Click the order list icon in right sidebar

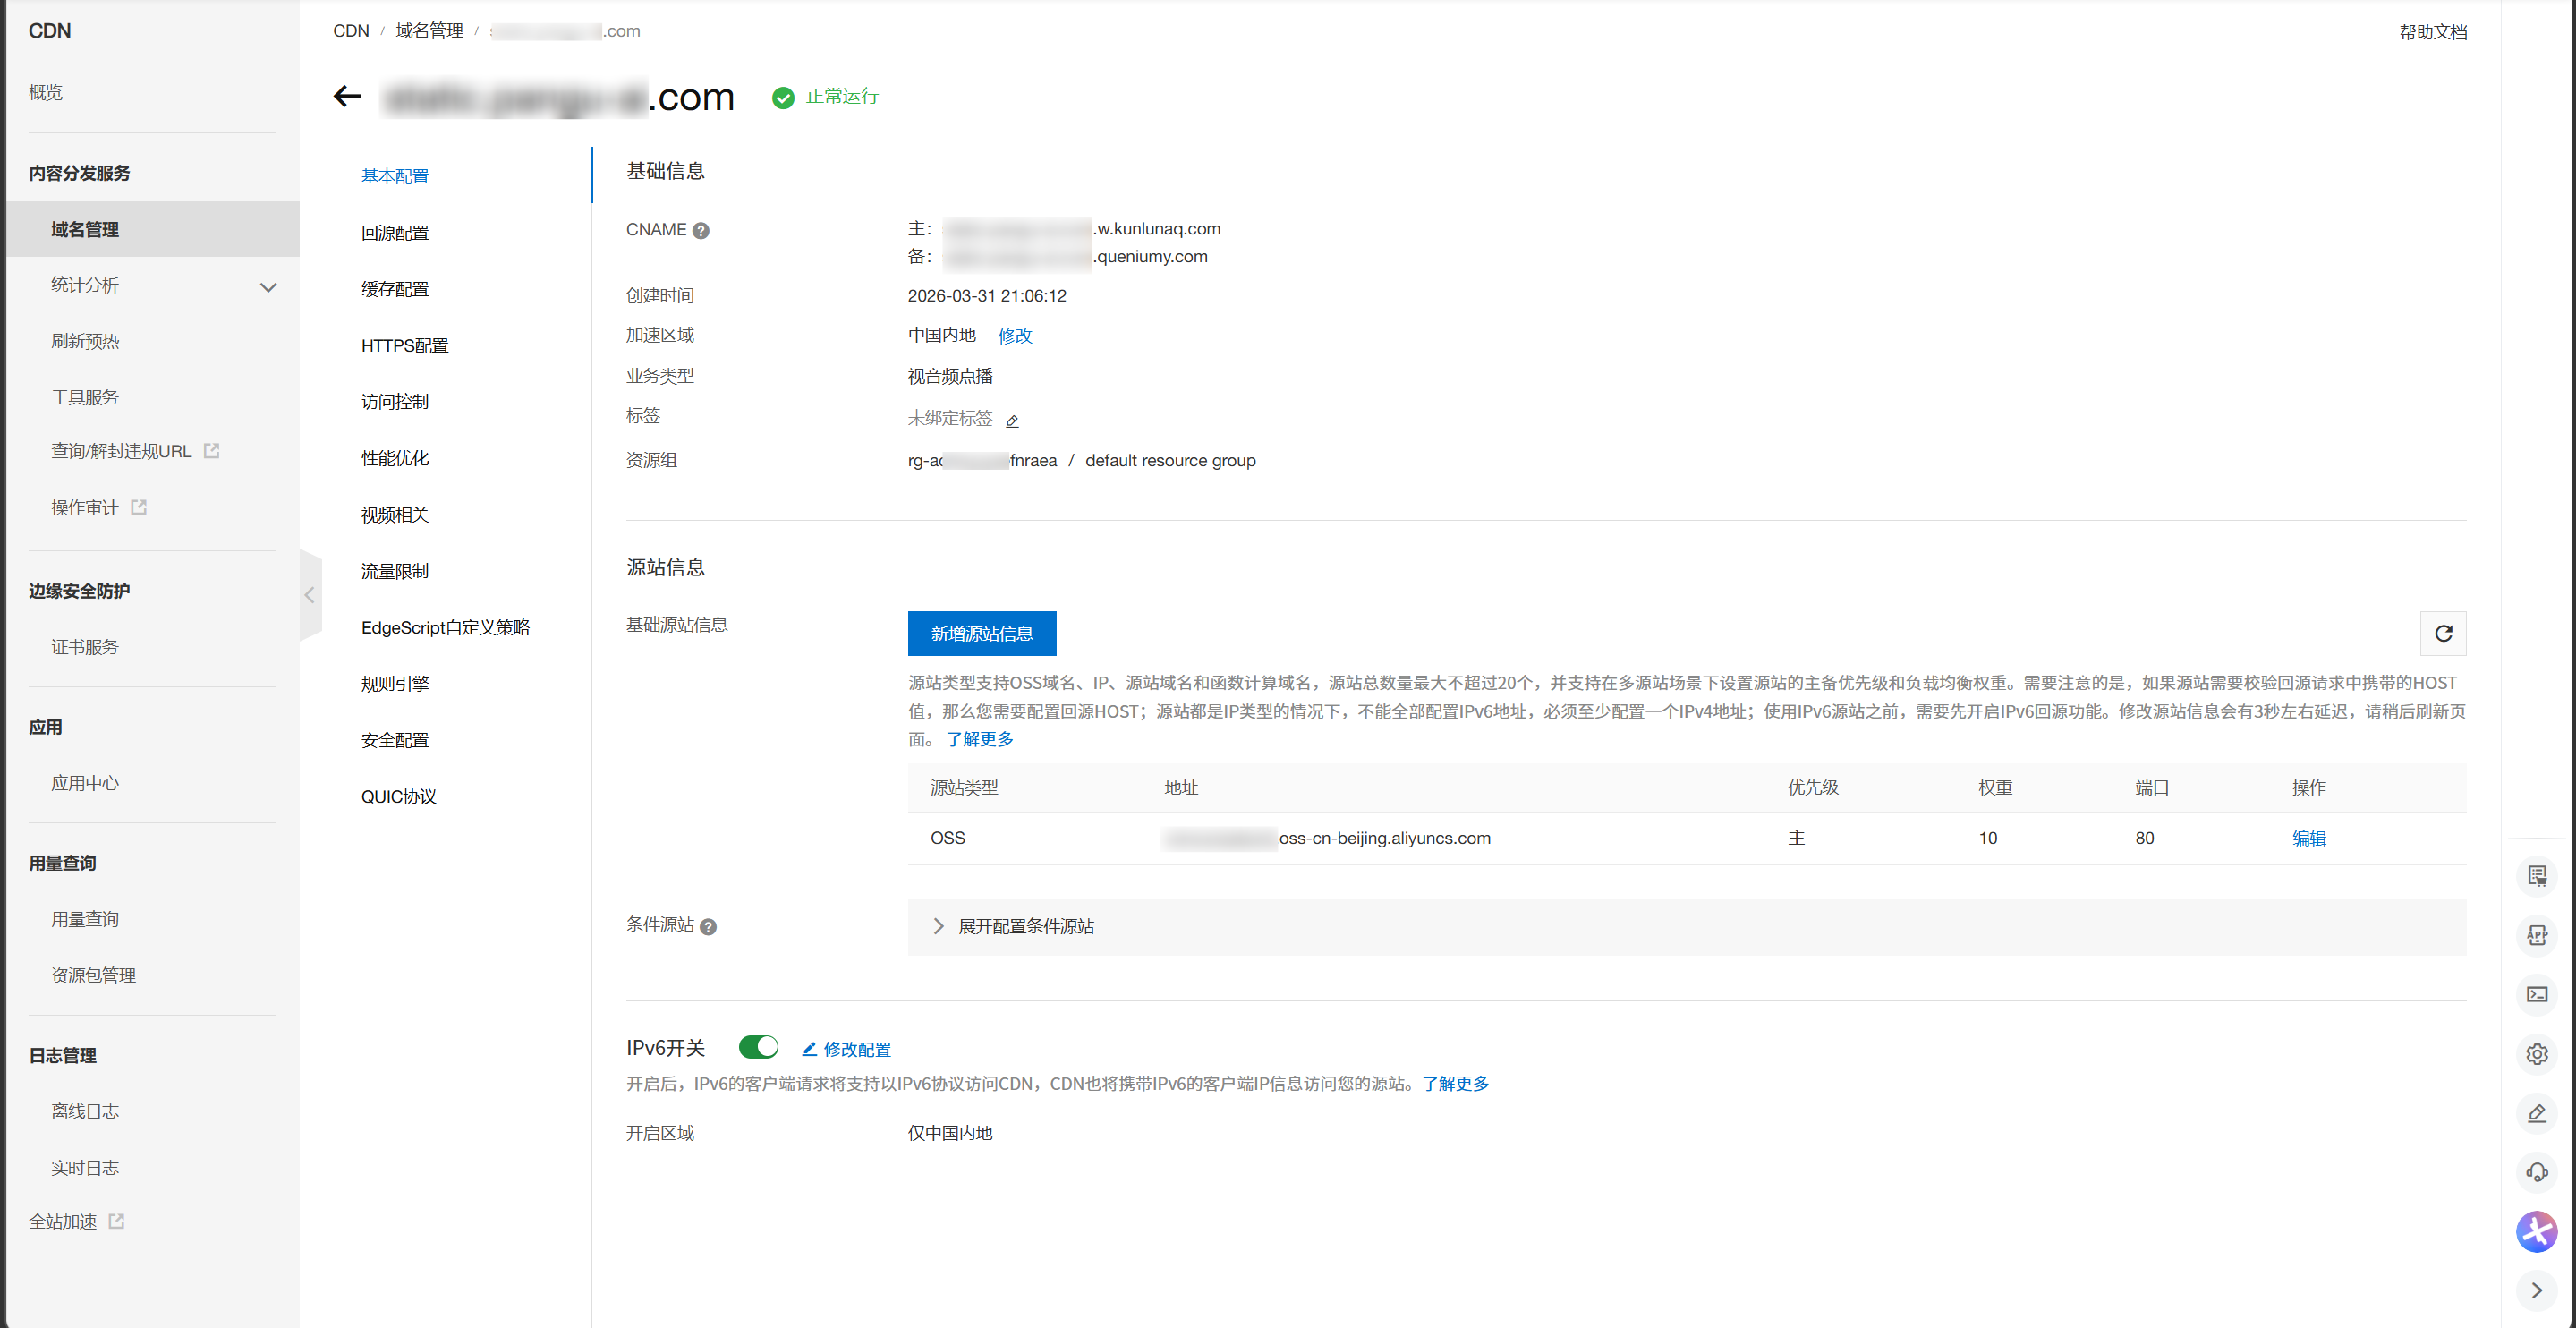(x=2538, y=876)
